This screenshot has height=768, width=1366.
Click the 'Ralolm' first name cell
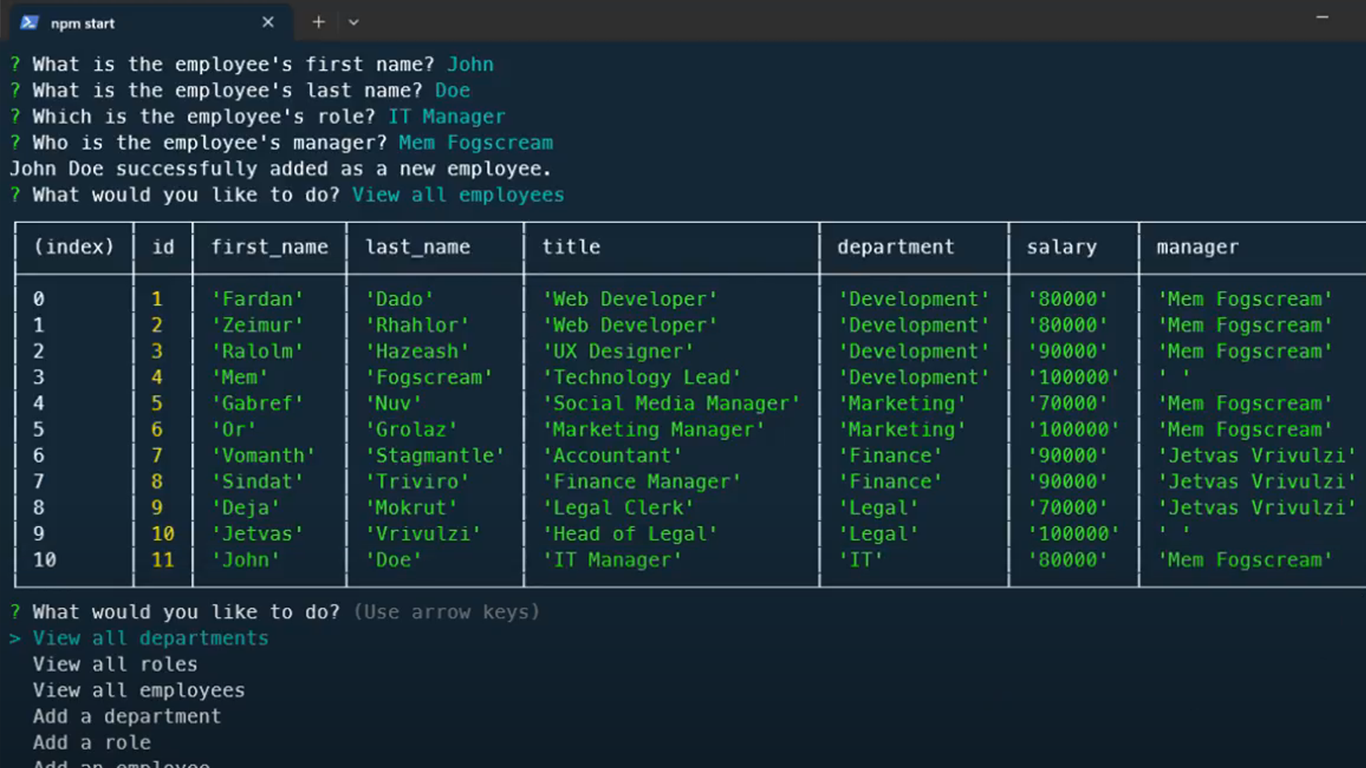coord(257,351)
